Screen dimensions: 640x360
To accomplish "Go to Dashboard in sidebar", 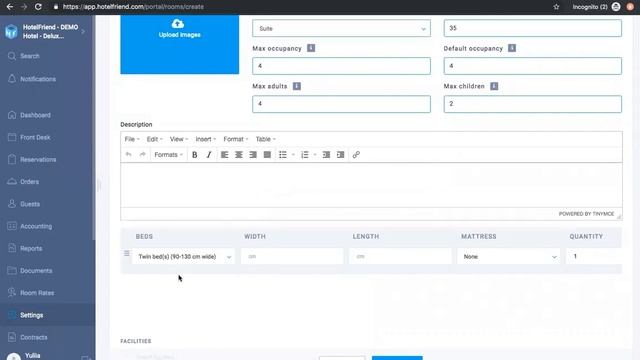I will 35,115.
